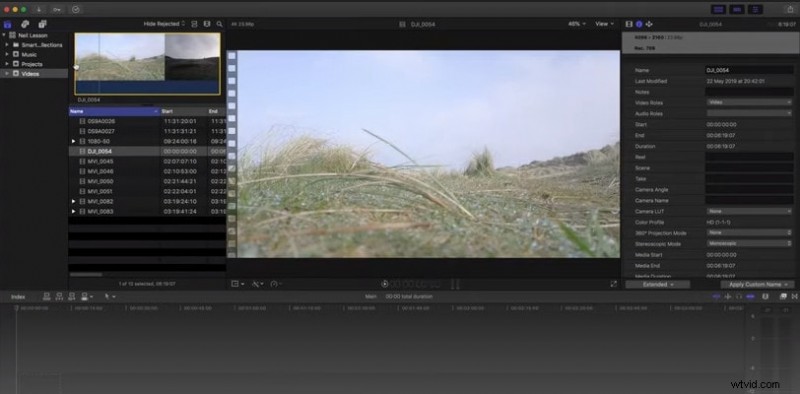
Task: Sort by the Name column header
Action: click(115, 111)
